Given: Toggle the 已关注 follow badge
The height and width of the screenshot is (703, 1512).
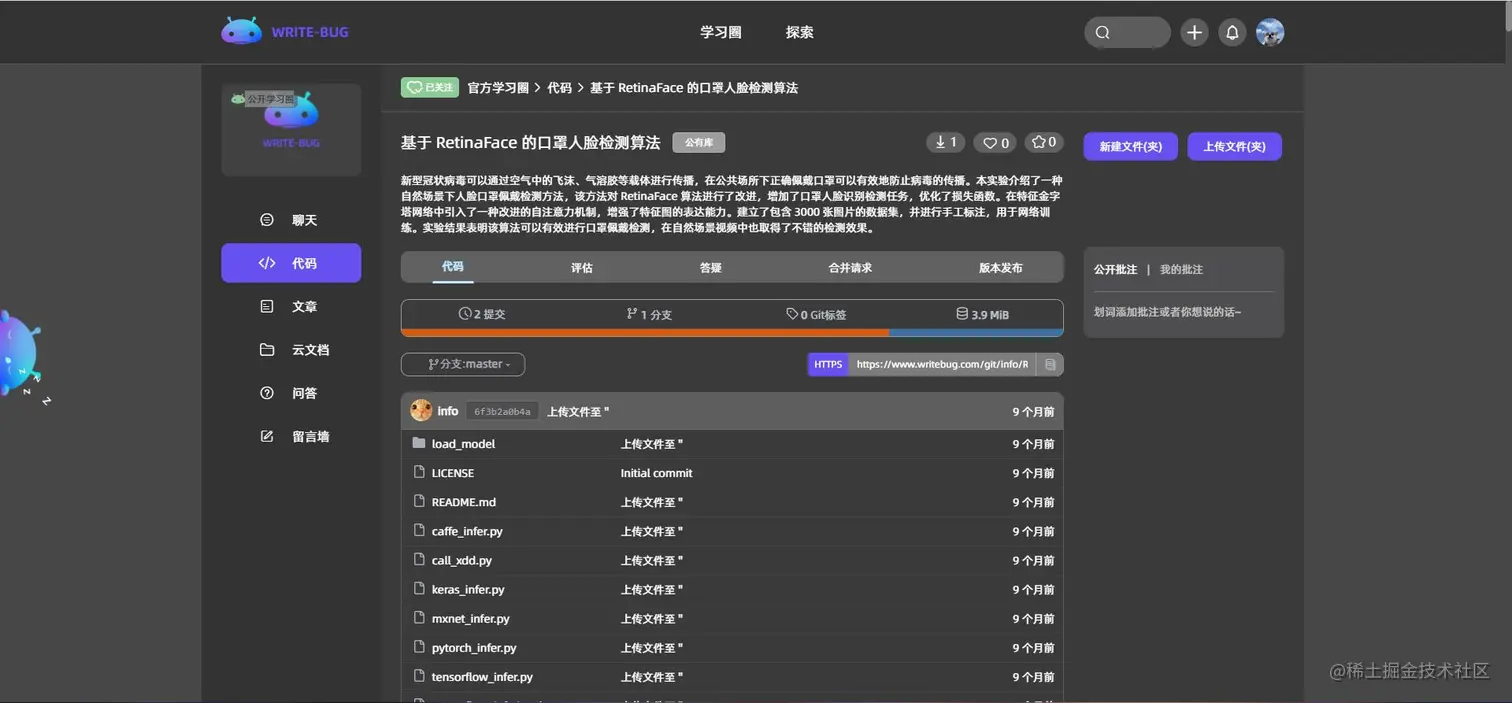Looking at the screenshot, I should pos(430,87).
